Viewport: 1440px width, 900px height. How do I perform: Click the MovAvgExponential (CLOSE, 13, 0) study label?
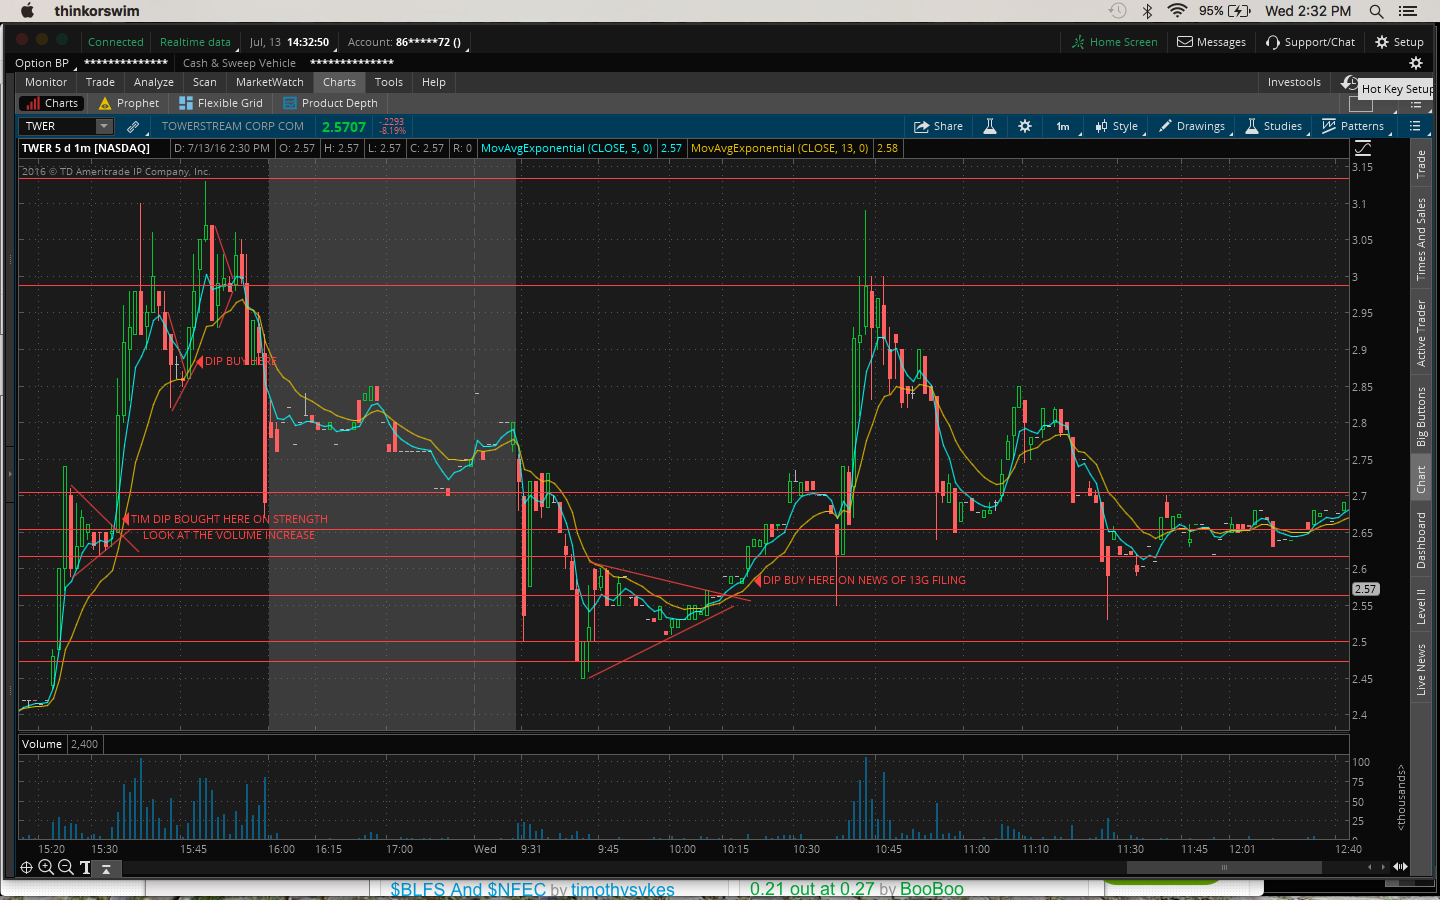click(x=779, y=148)
